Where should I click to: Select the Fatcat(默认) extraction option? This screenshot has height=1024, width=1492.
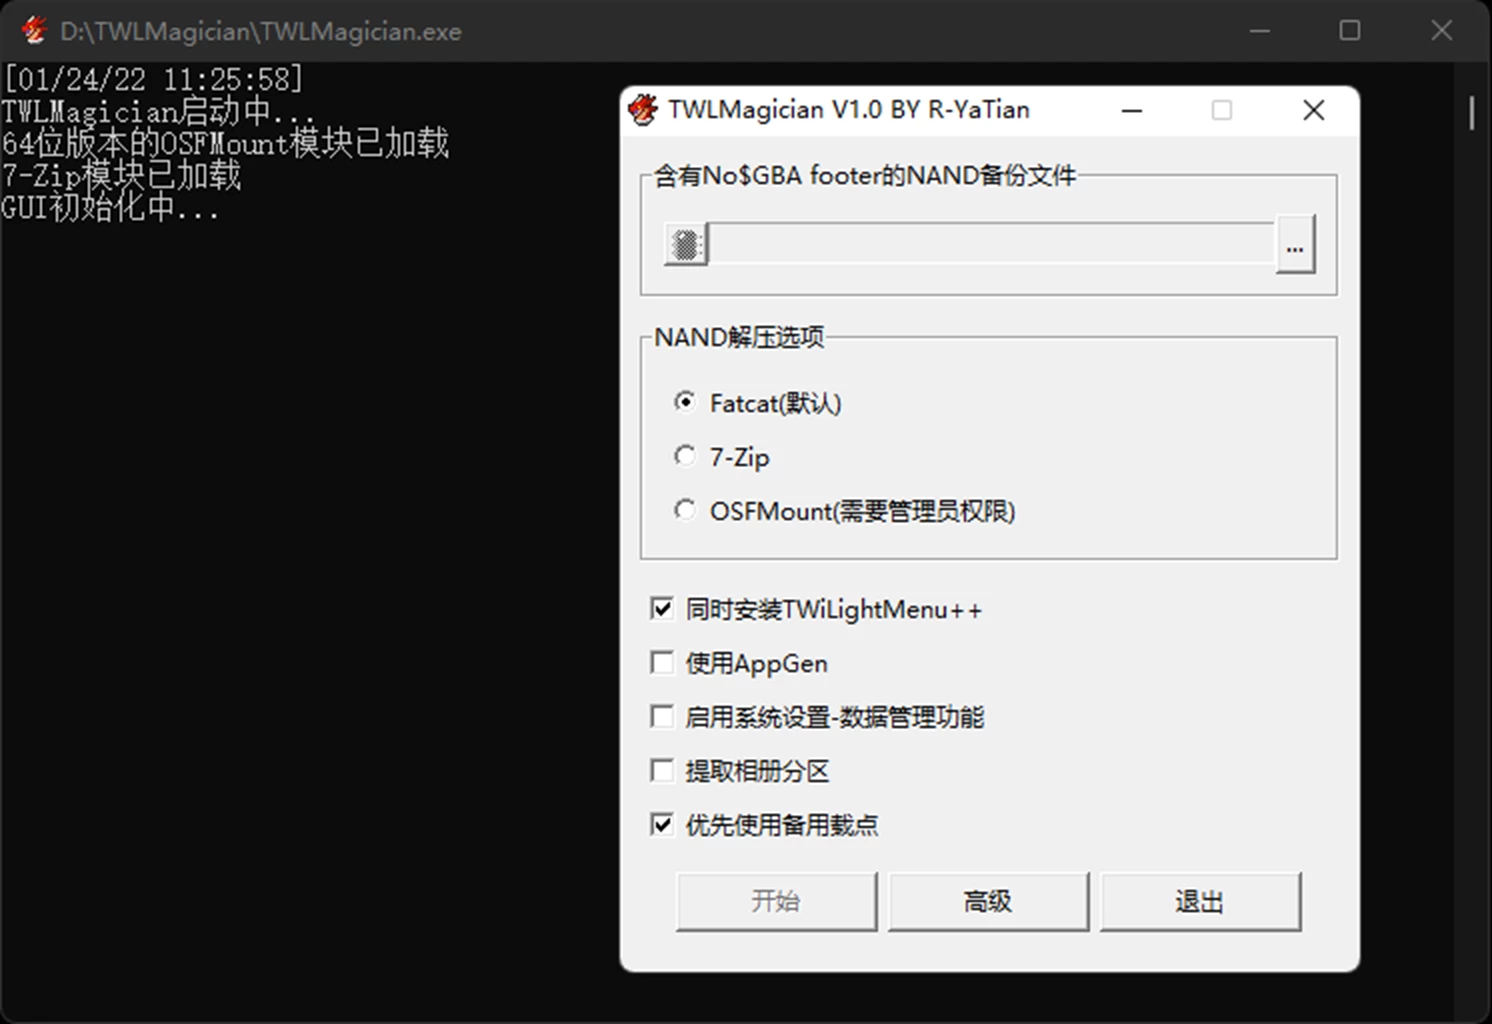tap(758, 403)
